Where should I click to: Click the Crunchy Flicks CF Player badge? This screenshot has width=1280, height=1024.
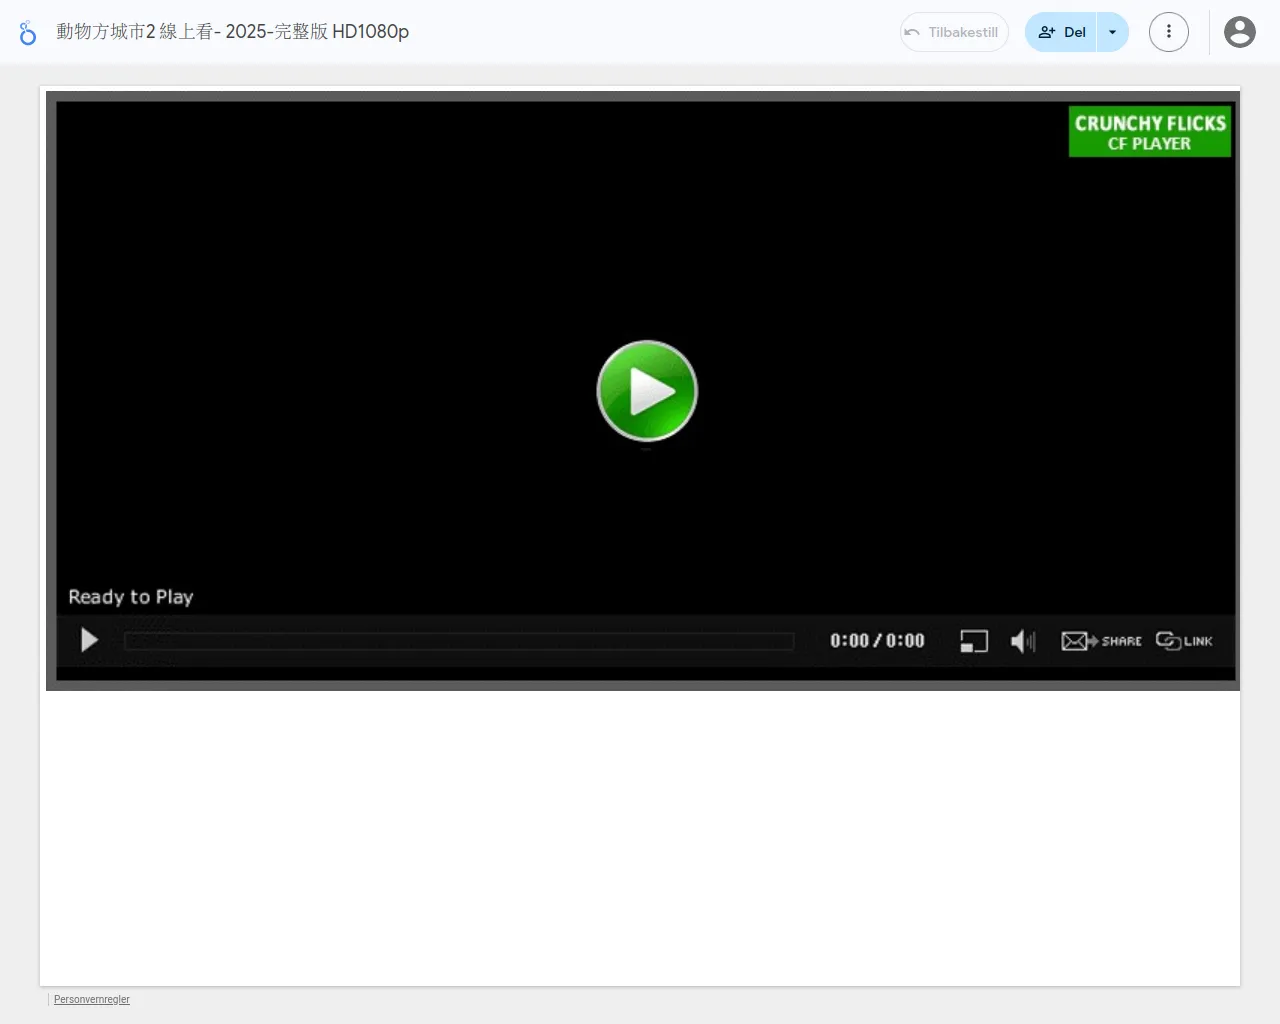(x=1149, y=132)
